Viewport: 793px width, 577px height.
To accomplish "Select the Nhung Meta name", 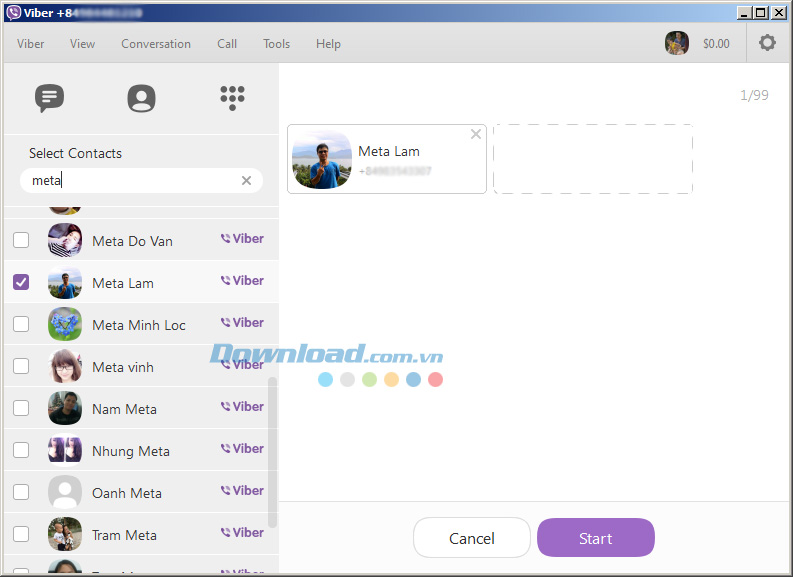I will tap(131, 451).
